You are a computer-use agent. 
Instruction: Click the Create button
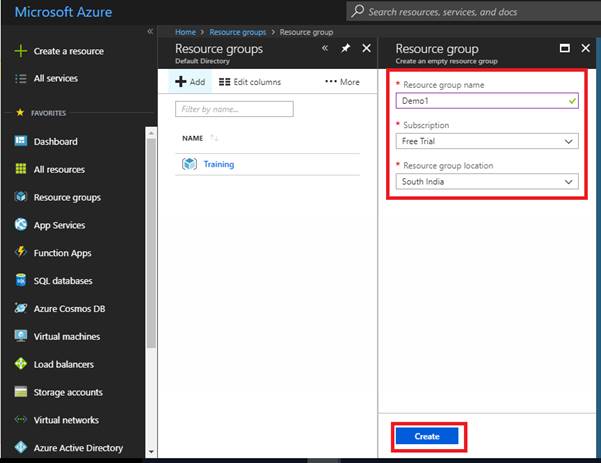(x=427, y=436)
